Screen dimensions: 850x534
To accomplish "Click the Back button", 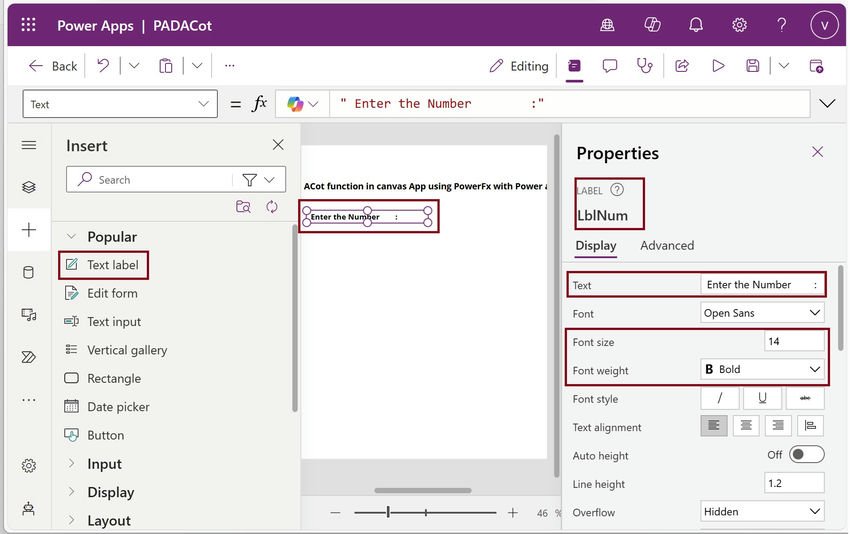I will pyautogui.click(x=53, y=66).
